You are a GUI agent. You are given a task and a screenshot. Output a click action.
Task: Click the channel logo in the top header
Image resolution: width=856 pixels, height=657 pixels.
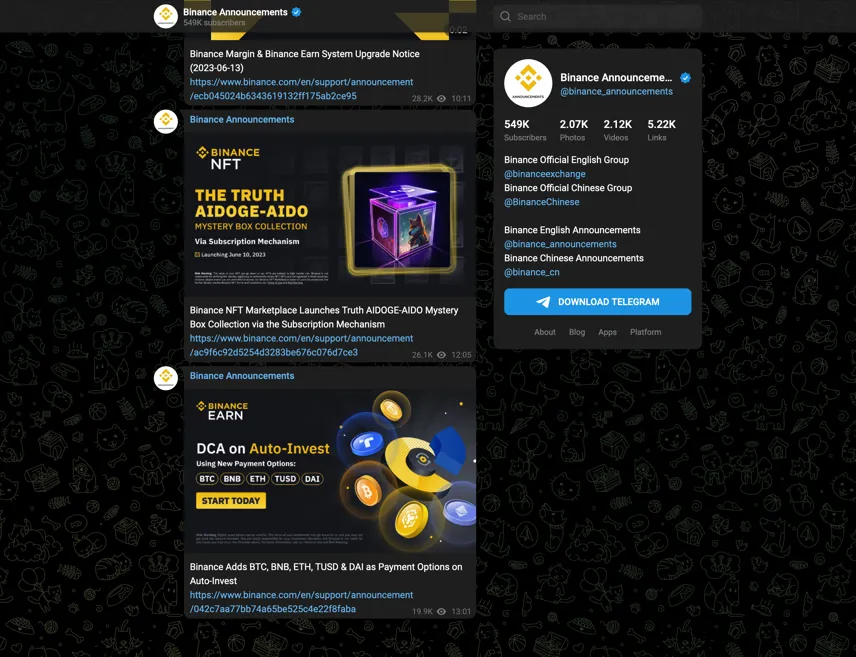(166, 16)
